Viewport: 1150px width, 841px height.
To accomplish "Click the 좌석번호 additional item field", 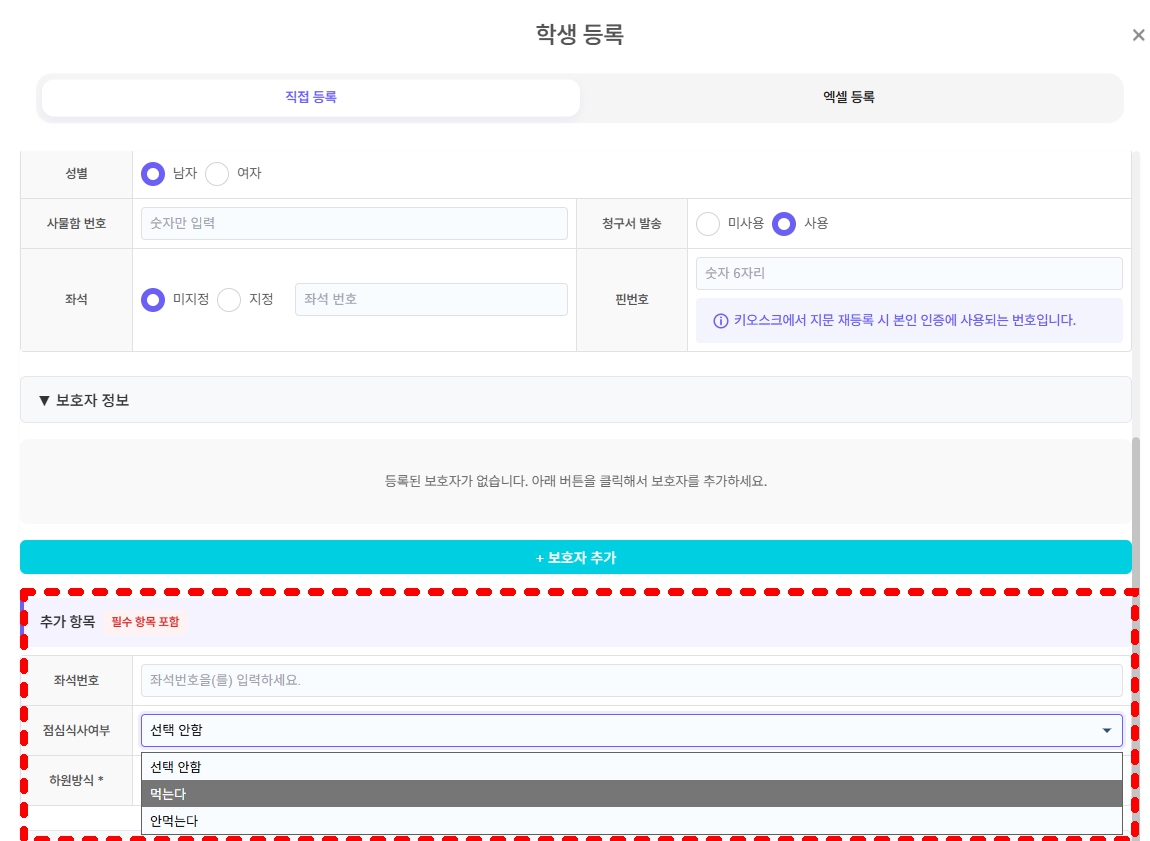I will (x=632, y=680).
